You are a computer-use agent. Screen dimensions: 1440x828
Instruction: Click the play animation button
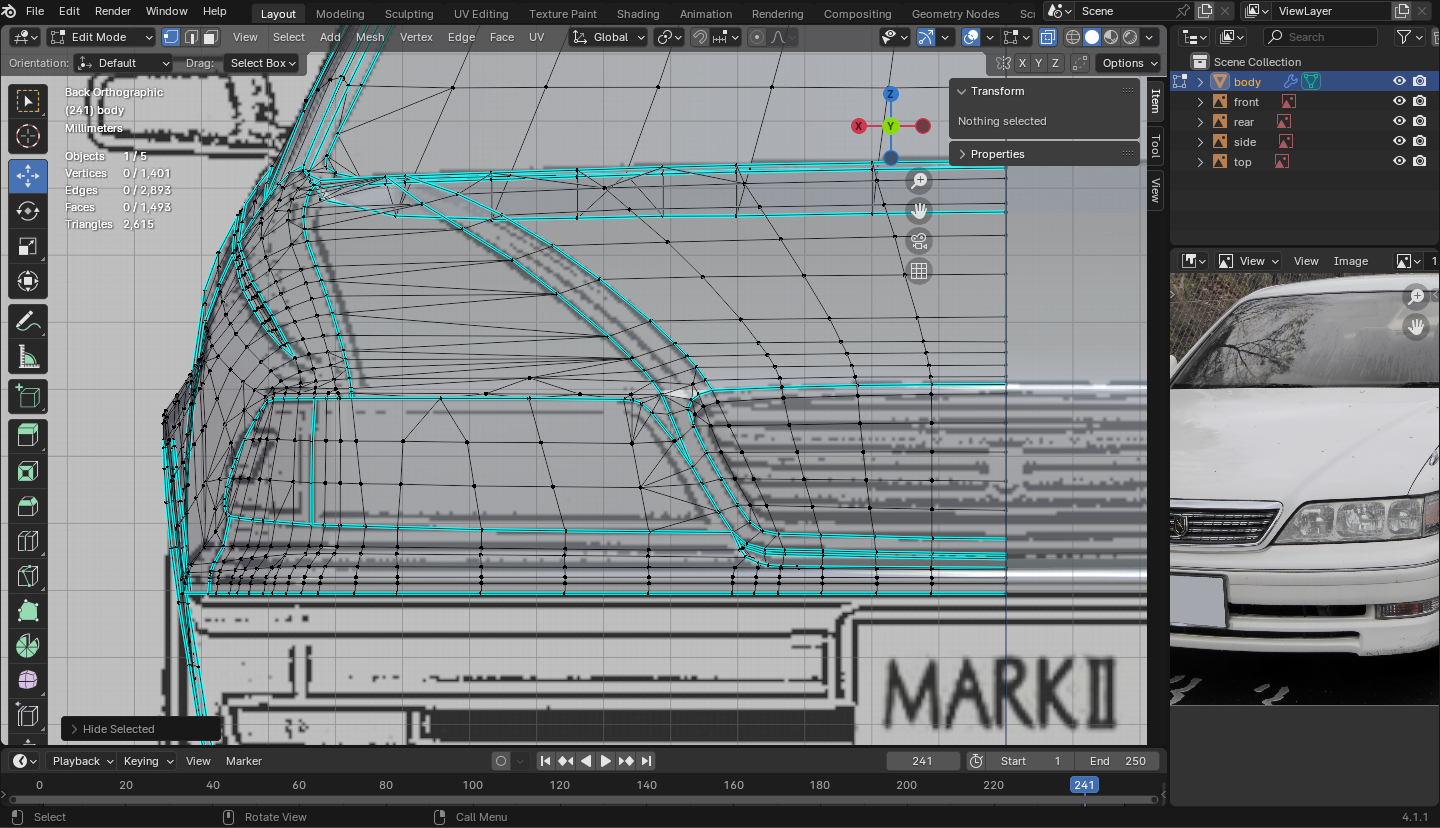(x=606, y=761)
